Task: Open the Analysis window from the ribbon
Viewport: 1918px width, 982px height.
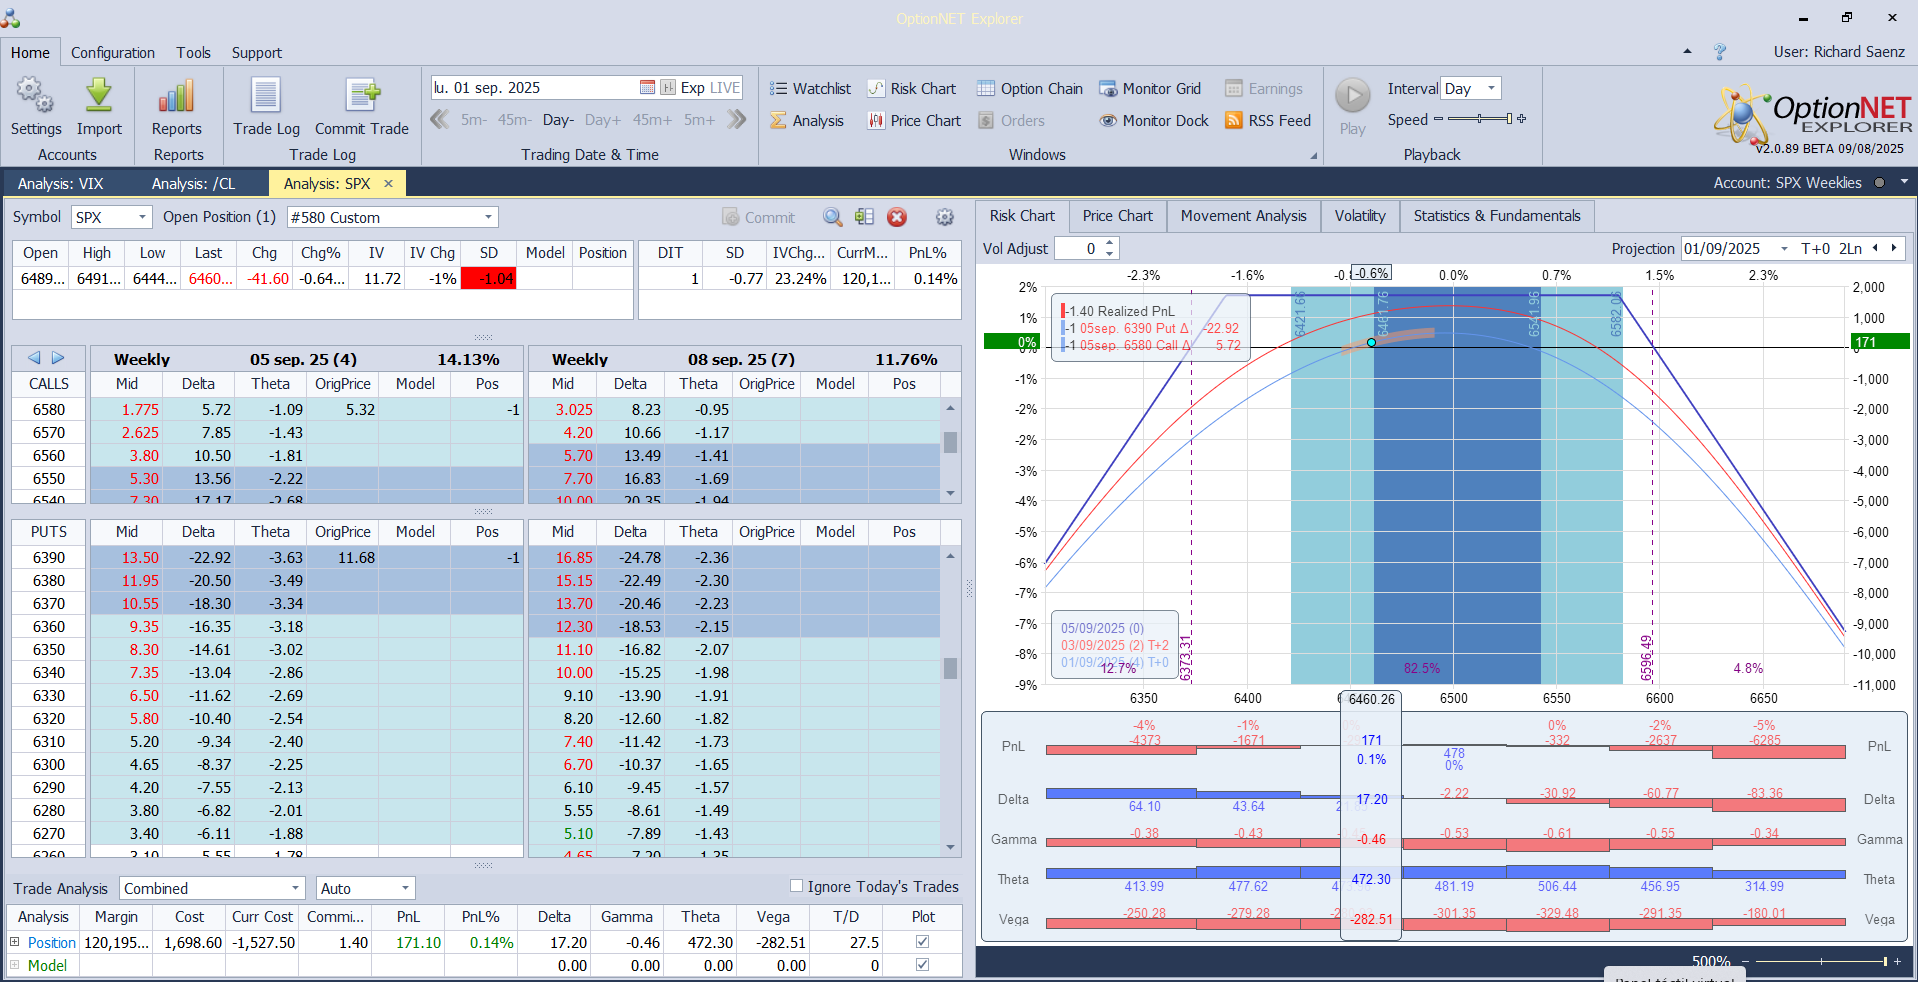Action: [x=807, y=121]
